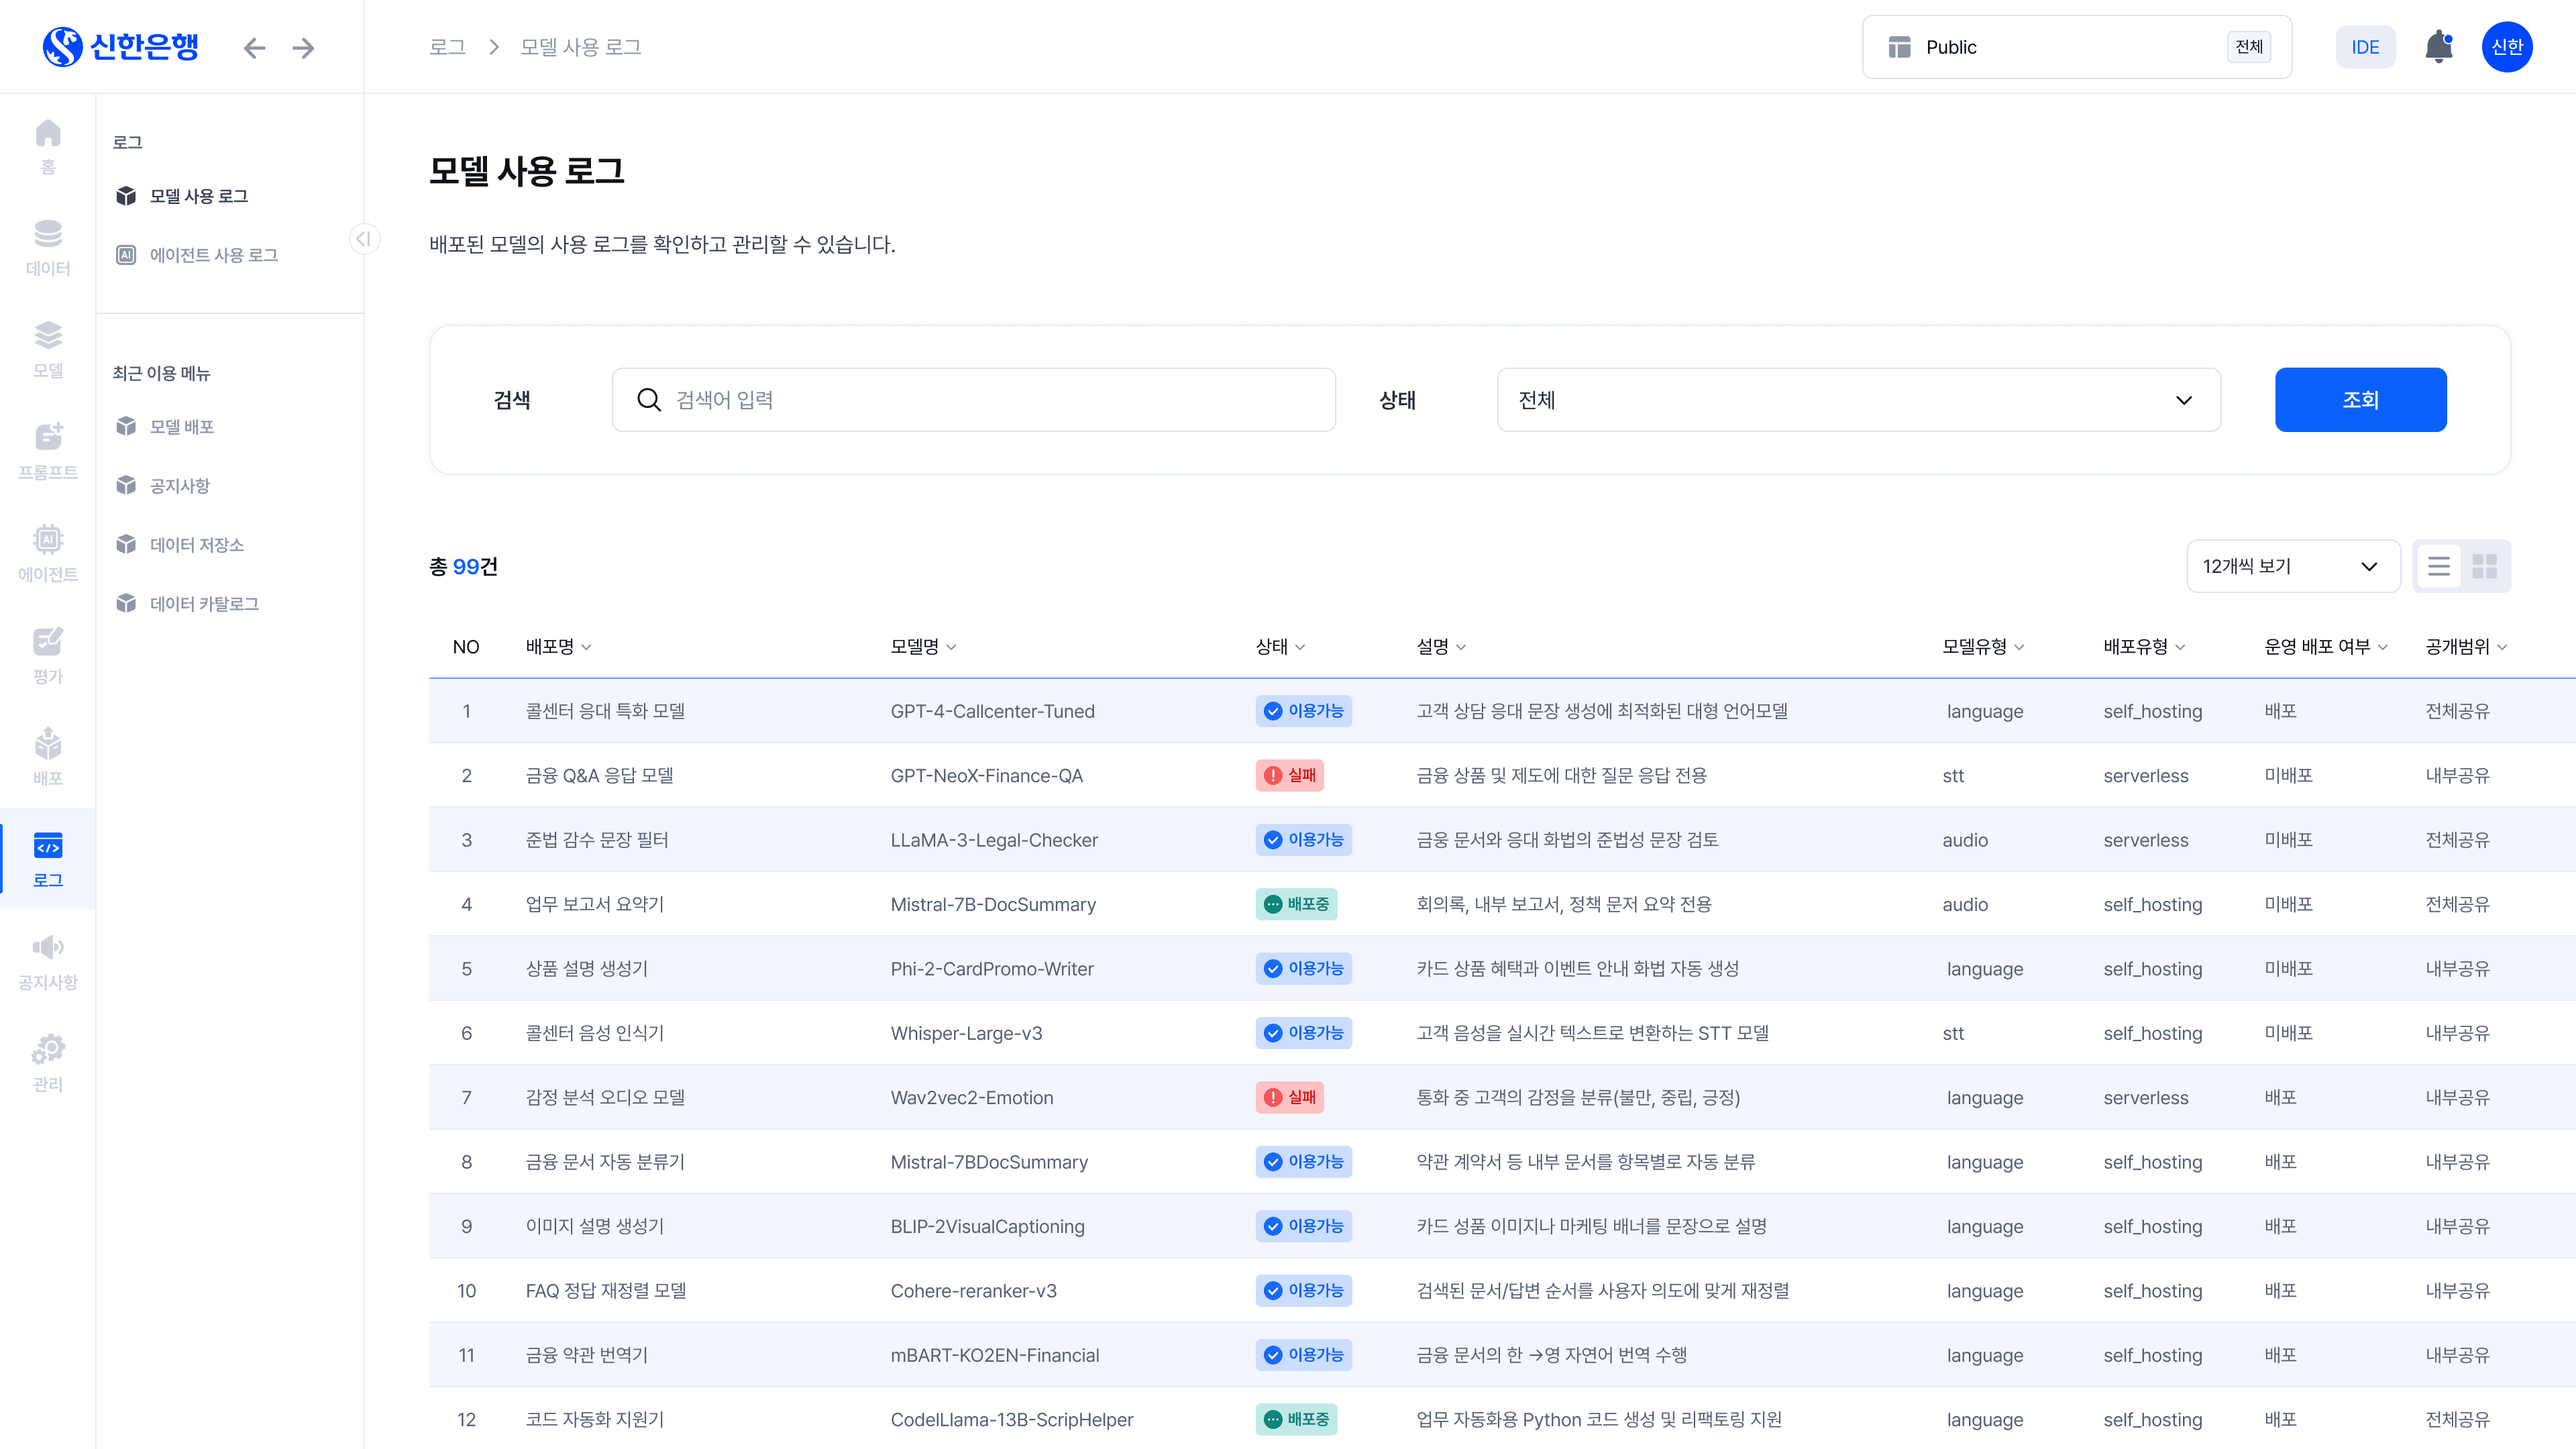
Task: Open the 평가 sidebar section
Action: point(47,655)
